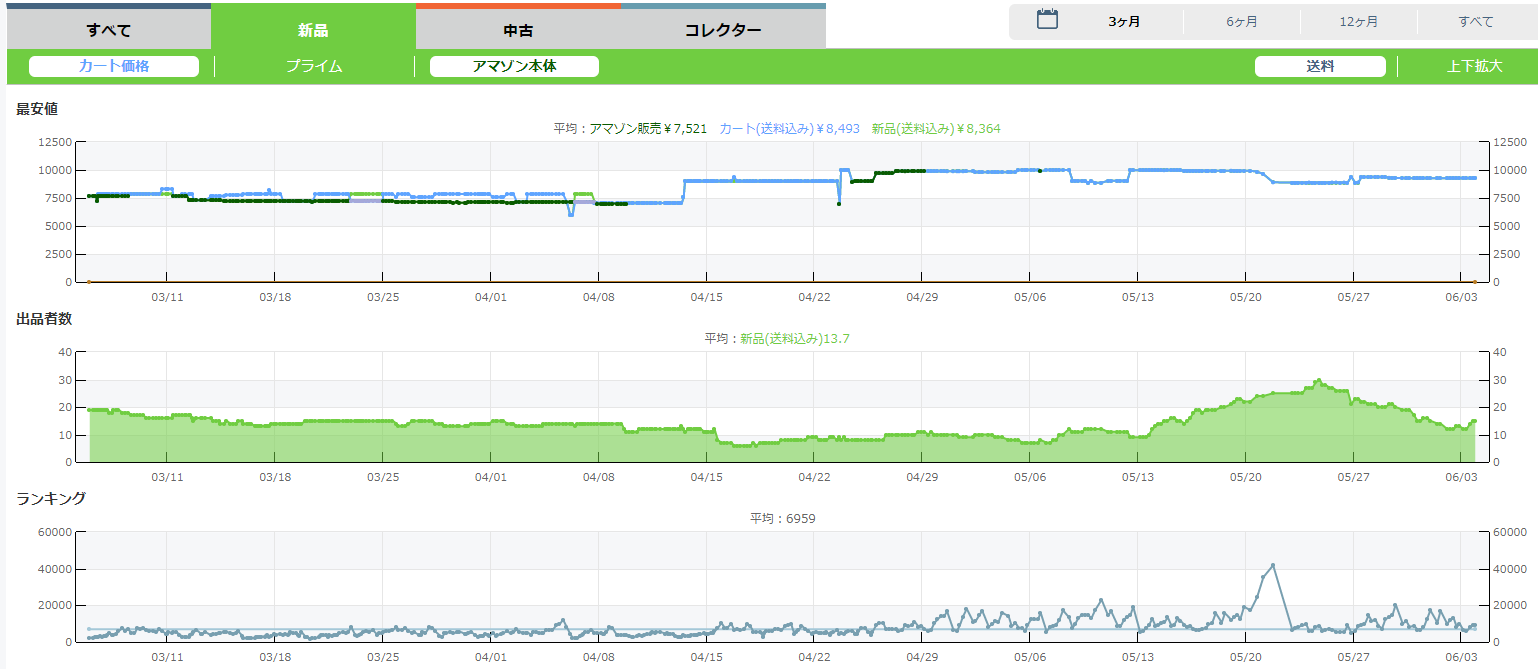
Task: Click 新品(送料込み) ¥8,364 legend in price chart
Action: pos(935,128)
